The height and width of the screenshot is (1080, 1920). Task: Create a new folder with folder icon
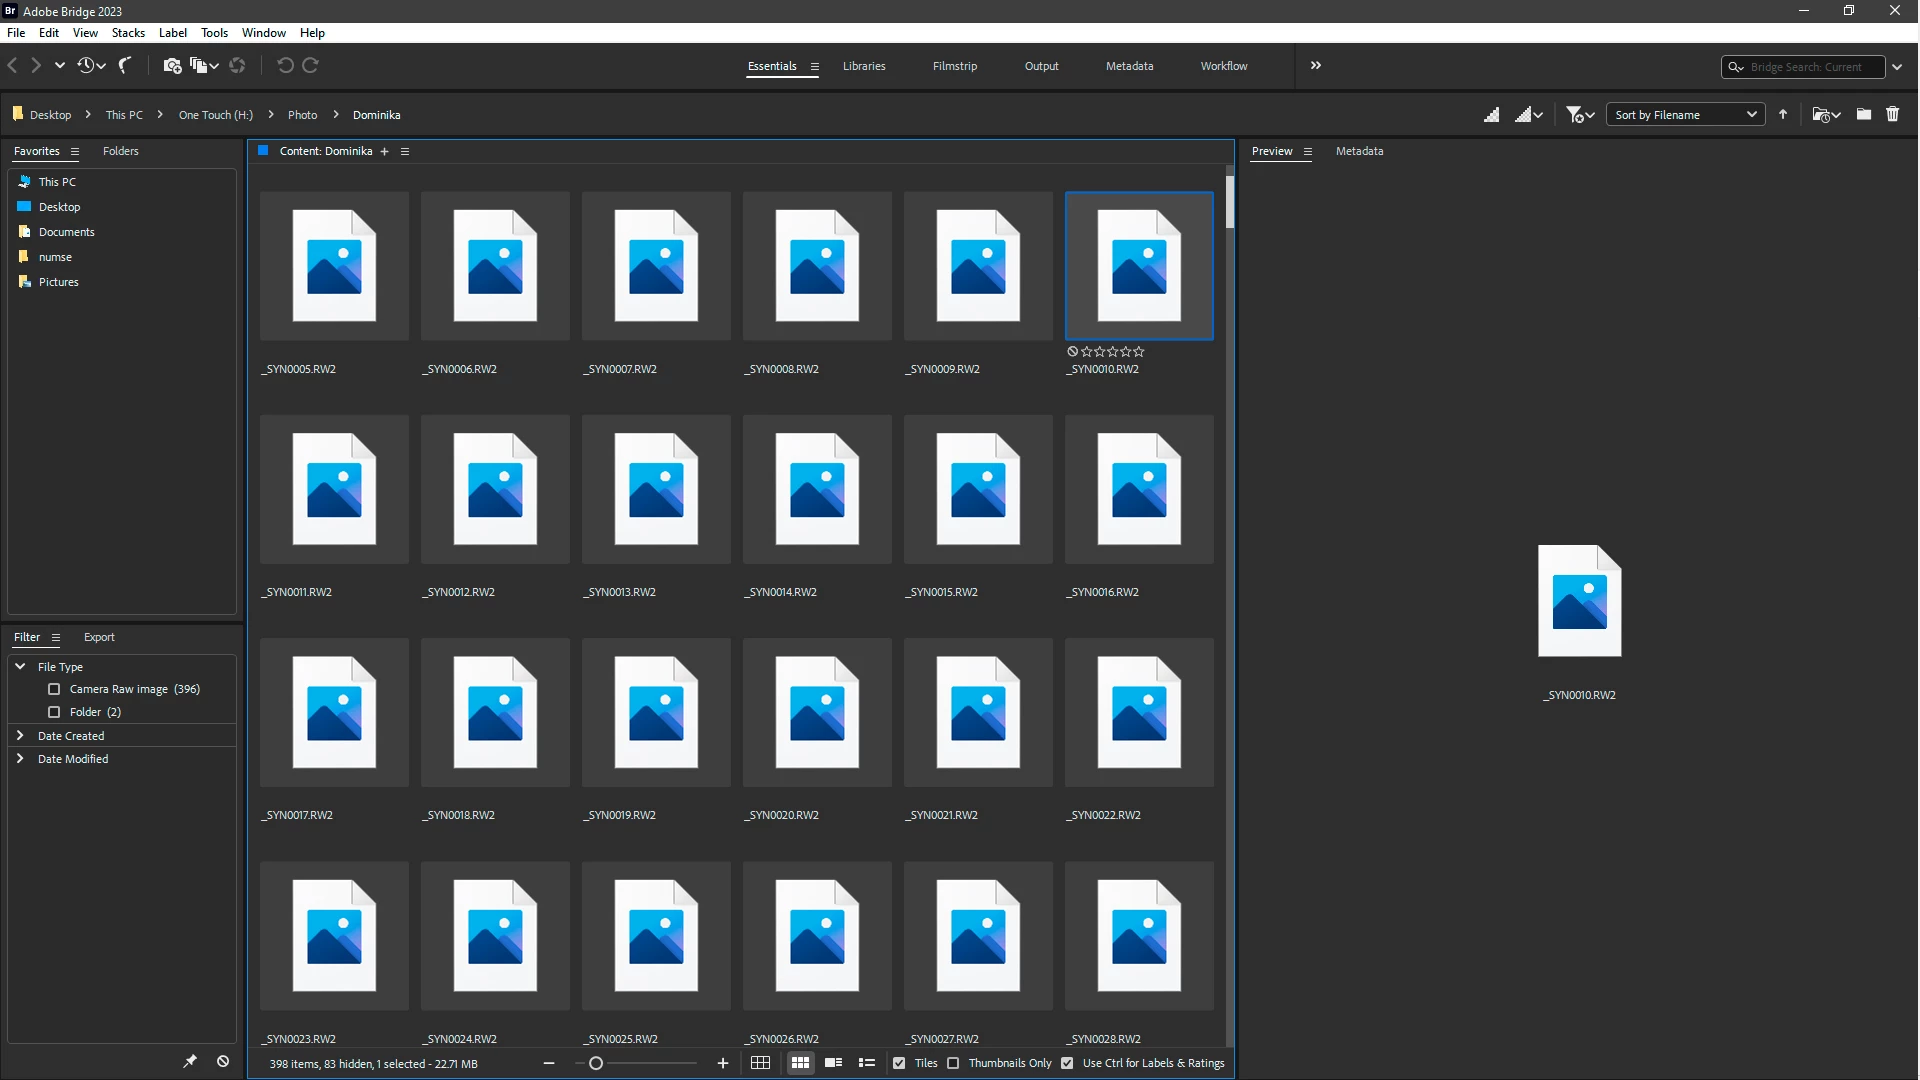(x=1864, y=115)
